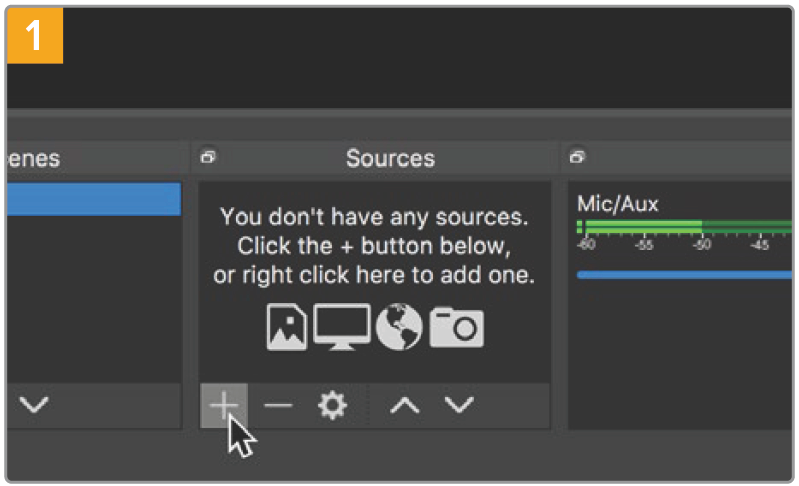Click the image picture icon in Sources
Viewport: 799px width, 486px height.
coord(287,327)
